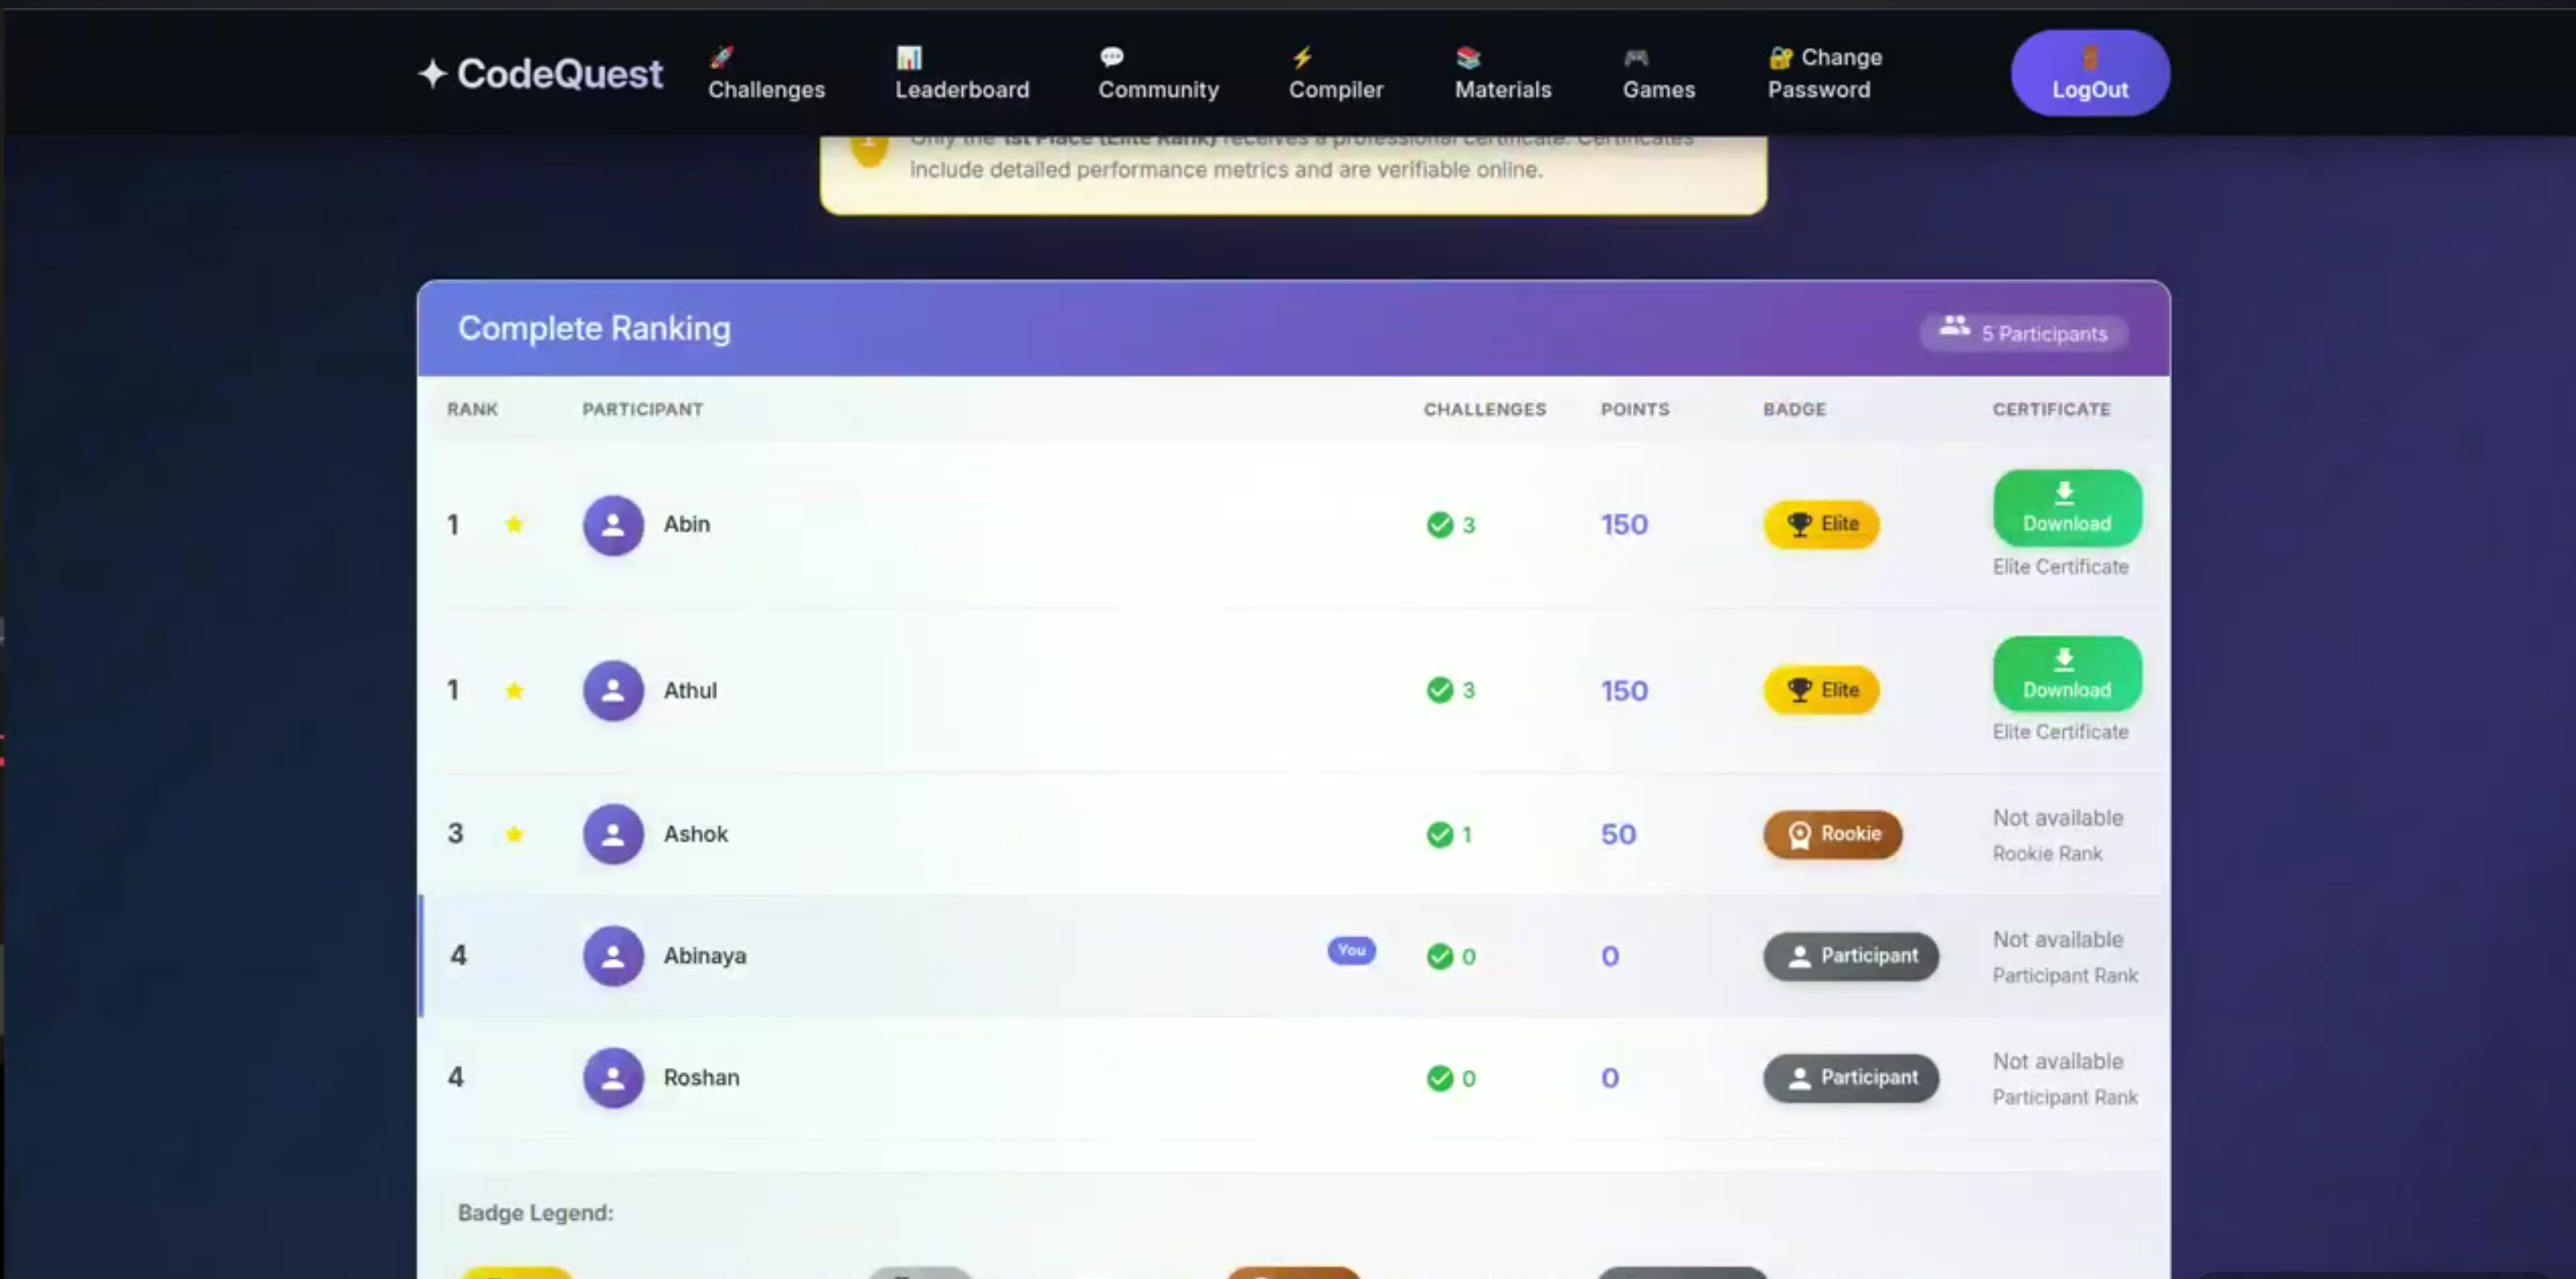Screen dimensions: 2576x1279
Task: Go to the Community section
Action: 1158,73
